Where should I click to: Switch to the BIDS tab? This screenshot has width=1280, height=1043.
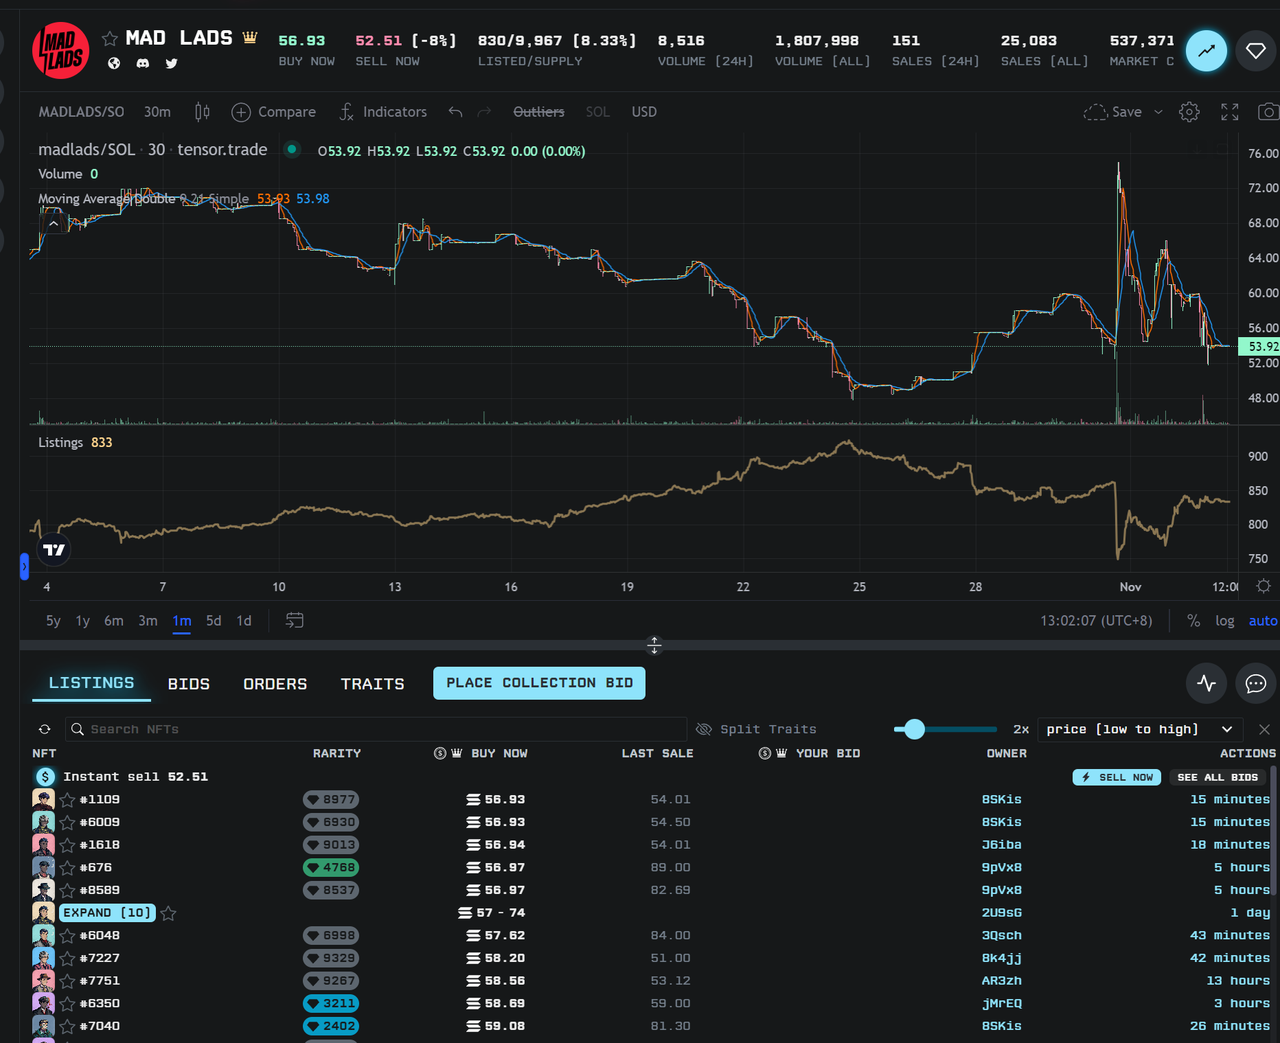coord(188,683)
